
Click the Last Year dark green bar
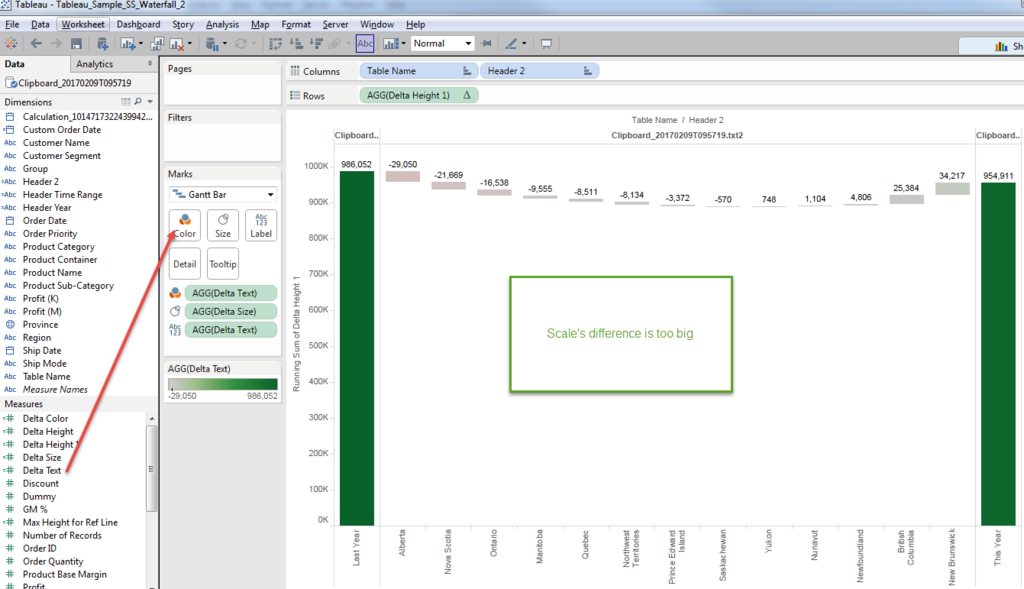pyautogui.click(x=357, y=348)
